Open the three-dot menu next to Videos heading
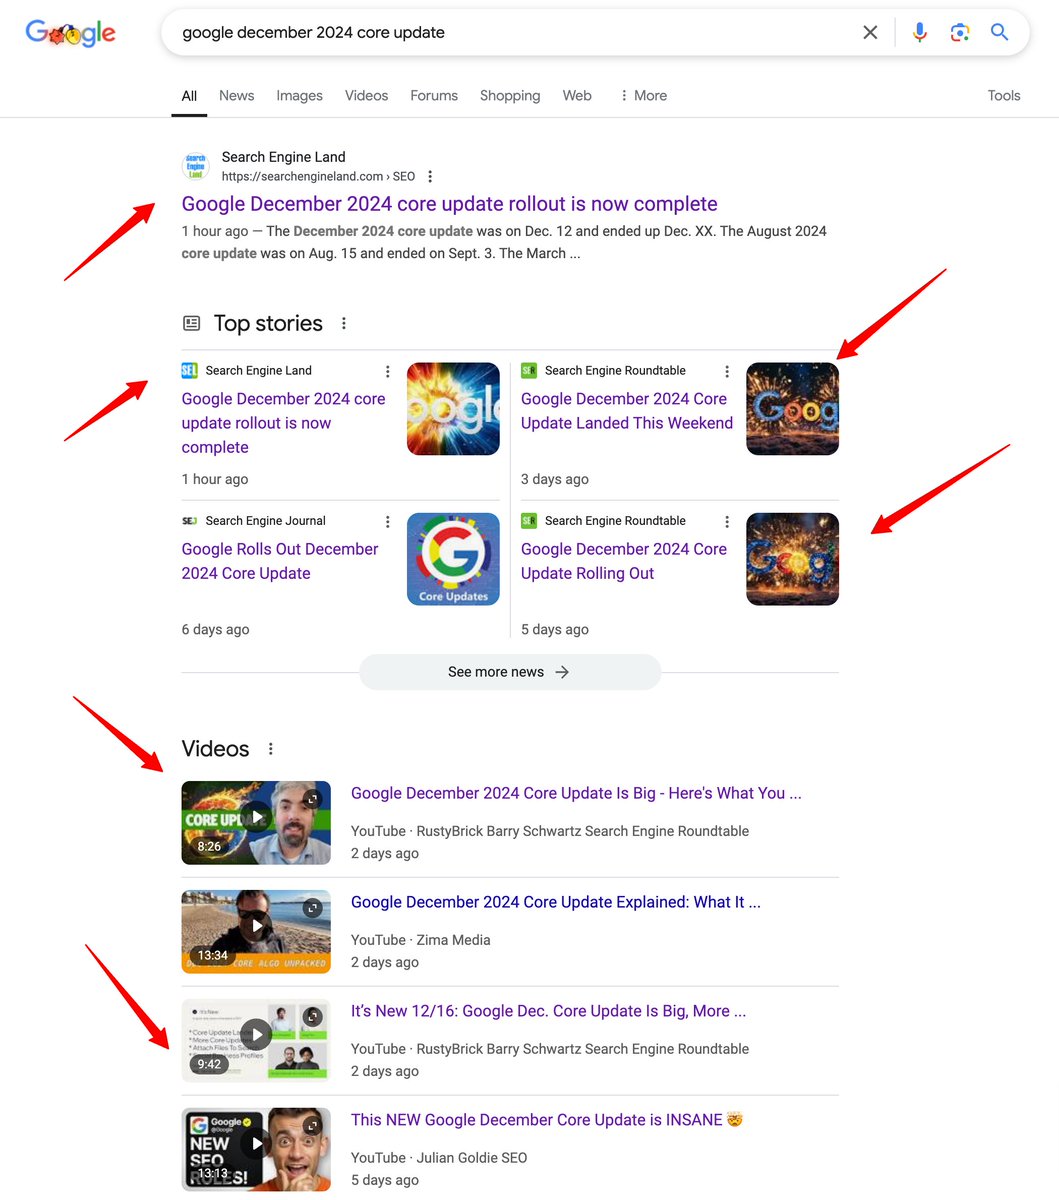1059x1200 pixels. click(270, 749)
